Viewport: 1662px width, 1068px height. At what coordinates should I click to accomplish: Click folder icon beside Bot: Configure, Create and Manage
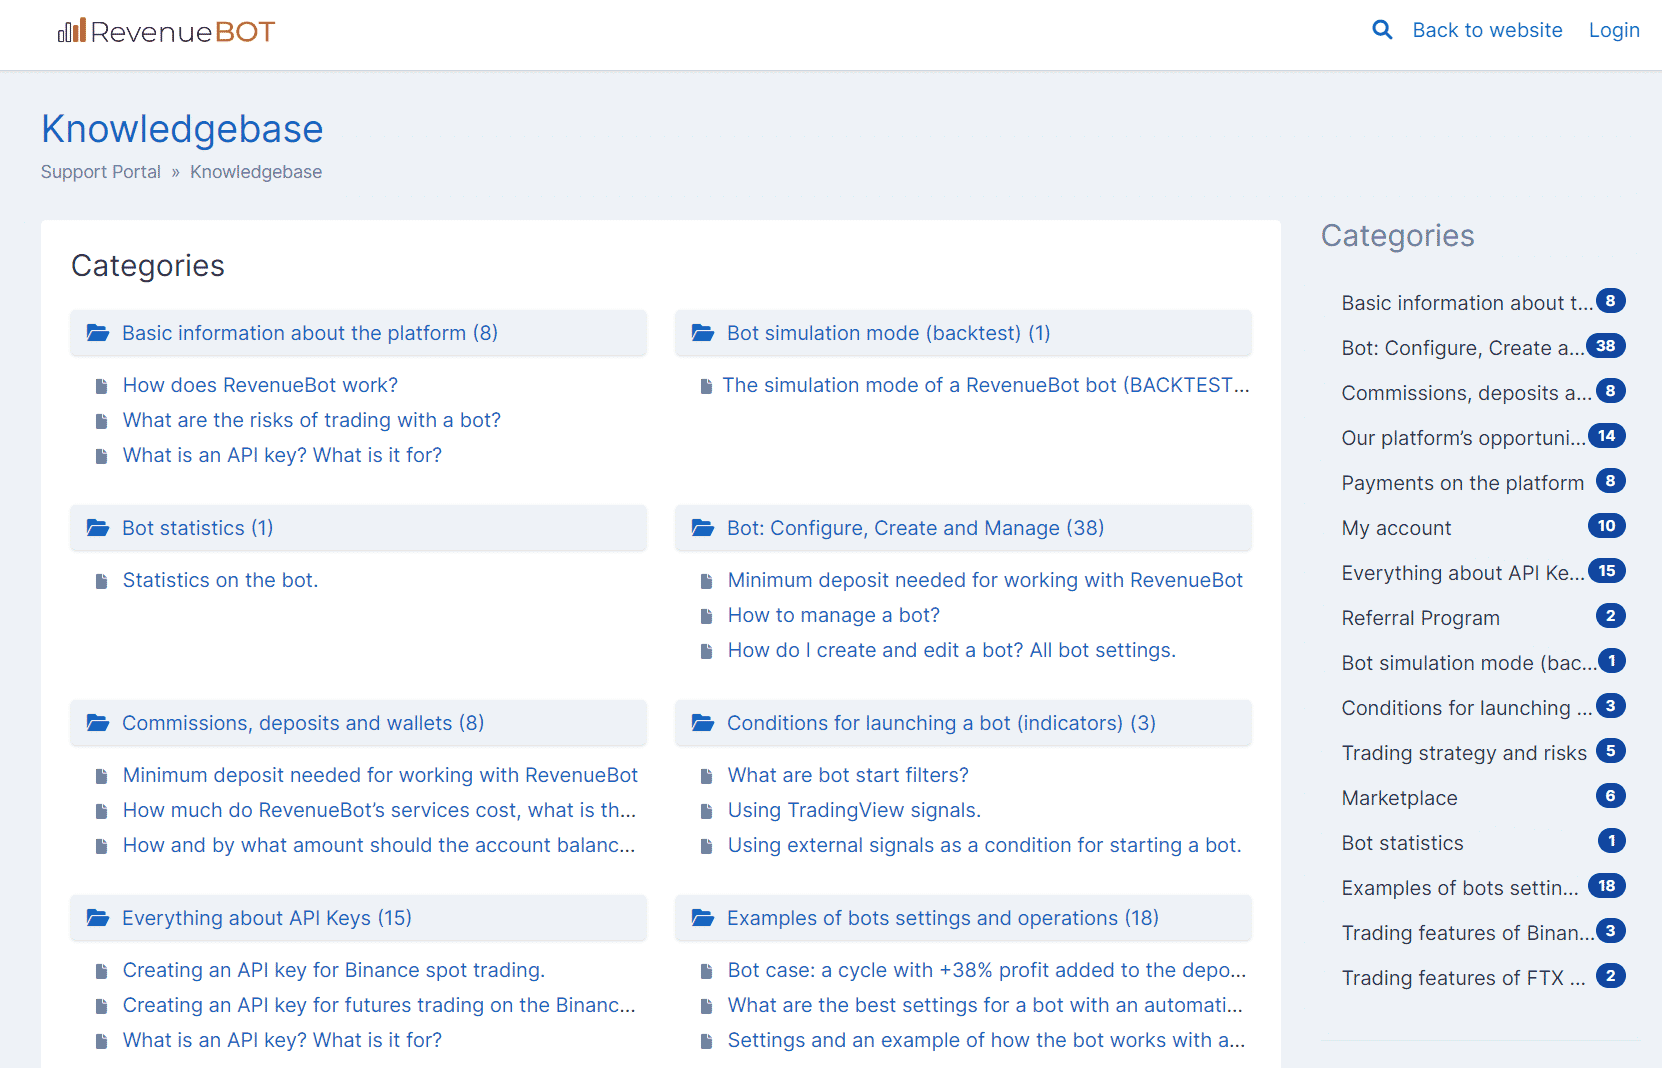point(703,528)
